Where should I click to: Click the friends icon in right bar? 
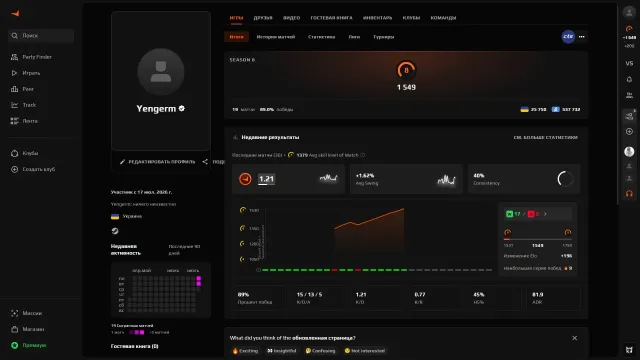click(x=629, y=95)
